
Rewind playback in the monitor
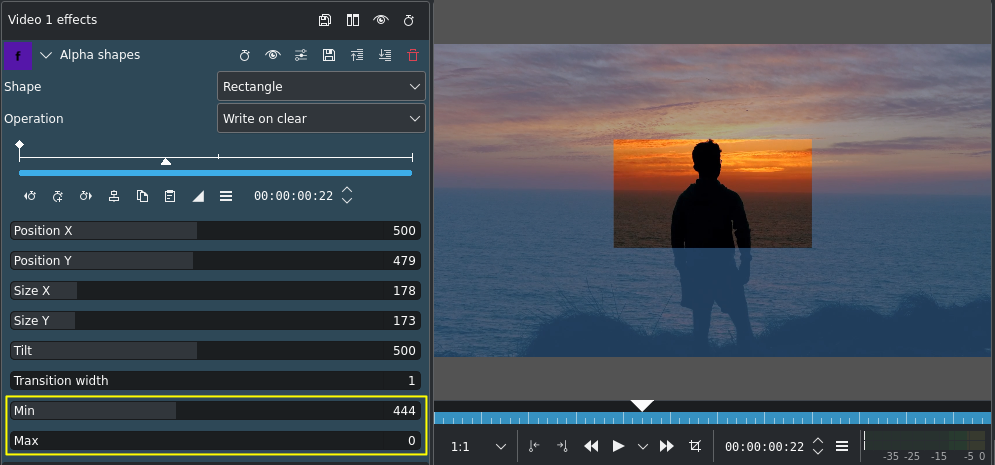[591, 447]
